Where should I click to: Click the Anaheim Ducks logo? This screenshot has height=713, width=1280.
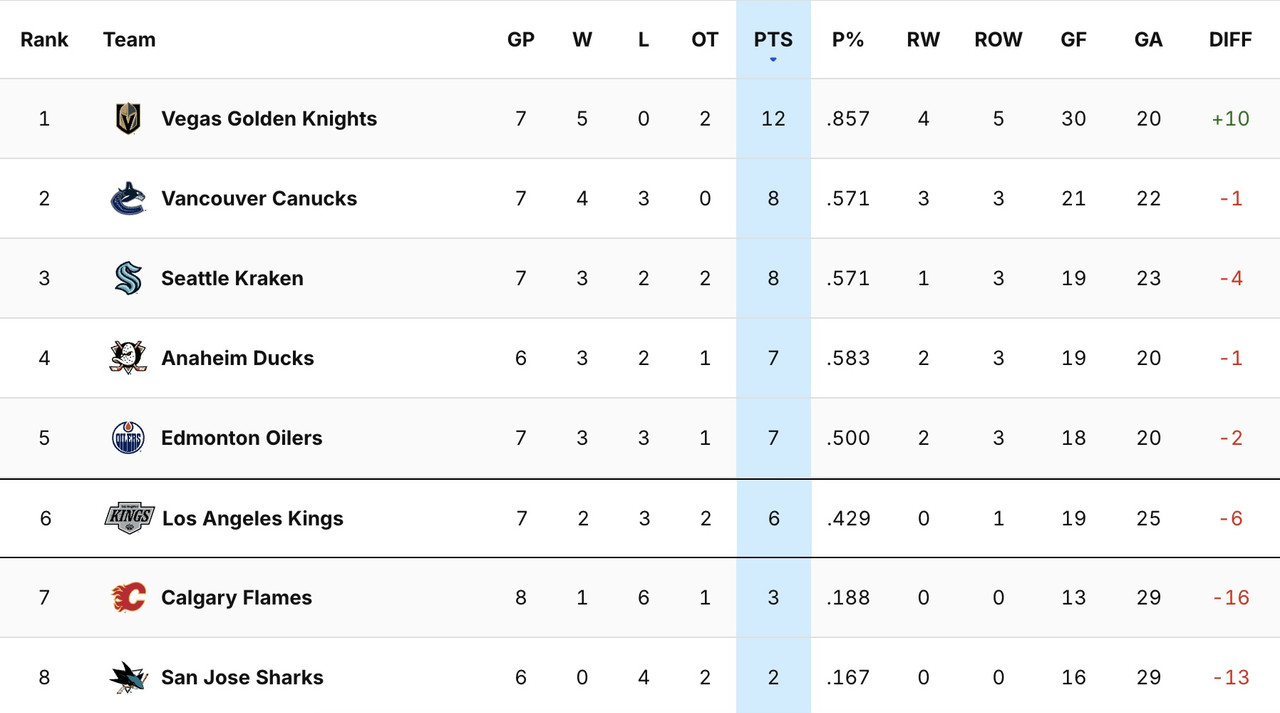128,358
